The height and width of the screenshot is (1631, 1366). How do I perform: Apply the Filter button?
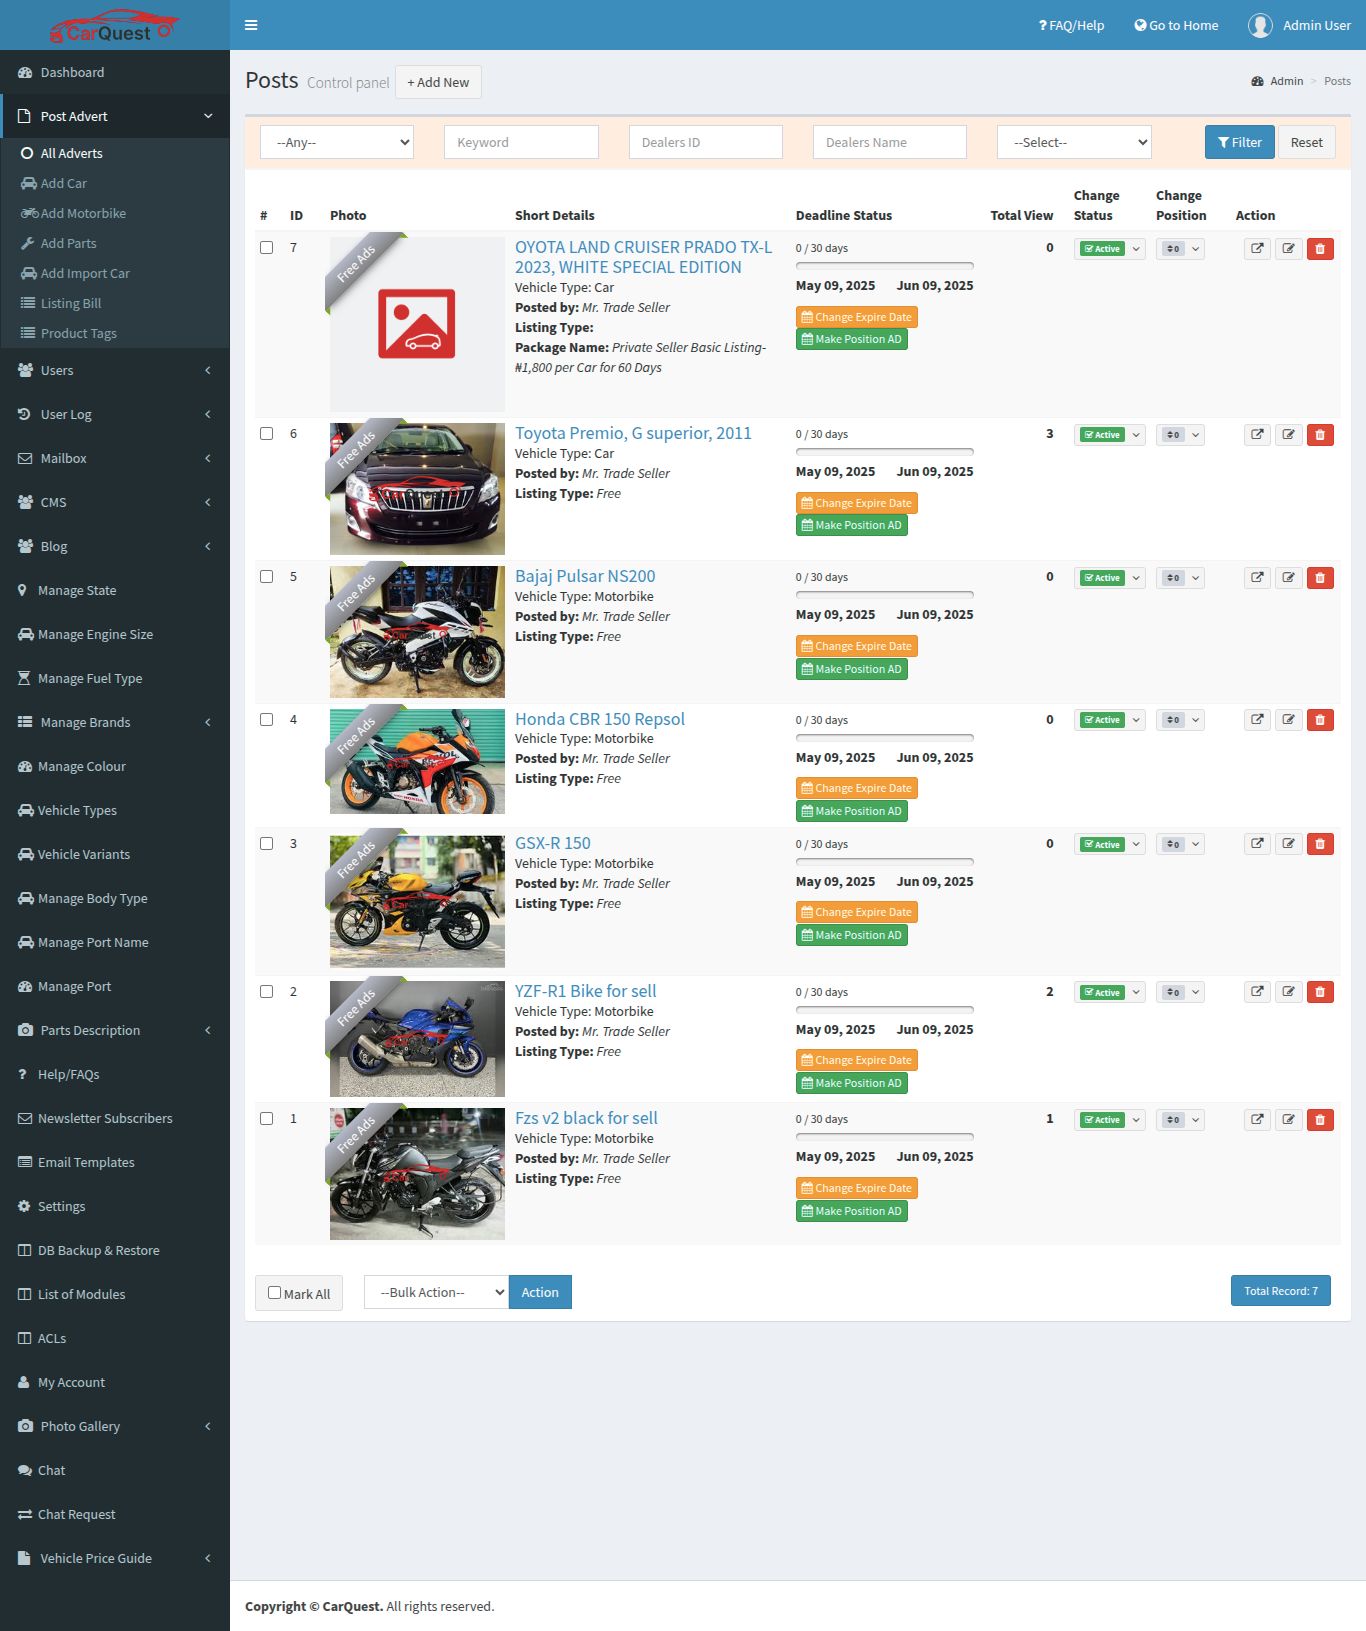[1240, 142]
